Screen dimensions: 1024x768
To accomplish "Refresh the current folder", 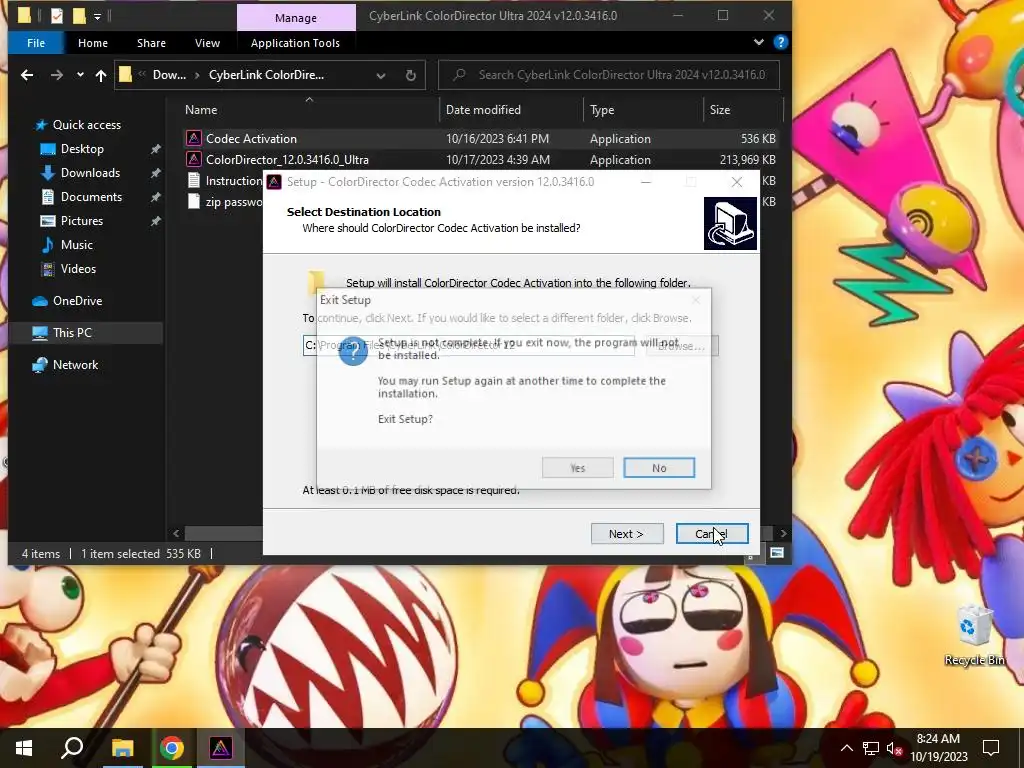I will pyautogui.click(x=411, y=75).
